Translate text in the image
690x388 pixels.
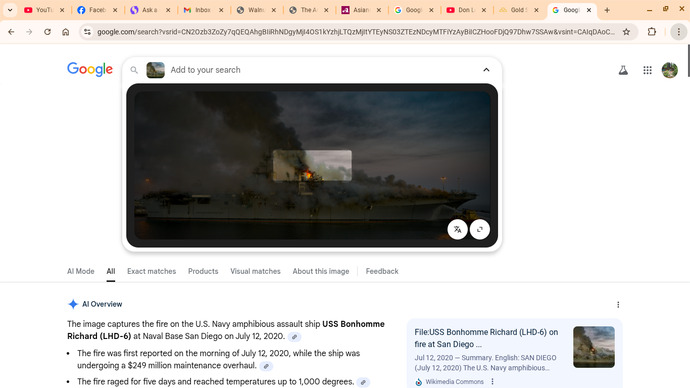click(458, 229)
